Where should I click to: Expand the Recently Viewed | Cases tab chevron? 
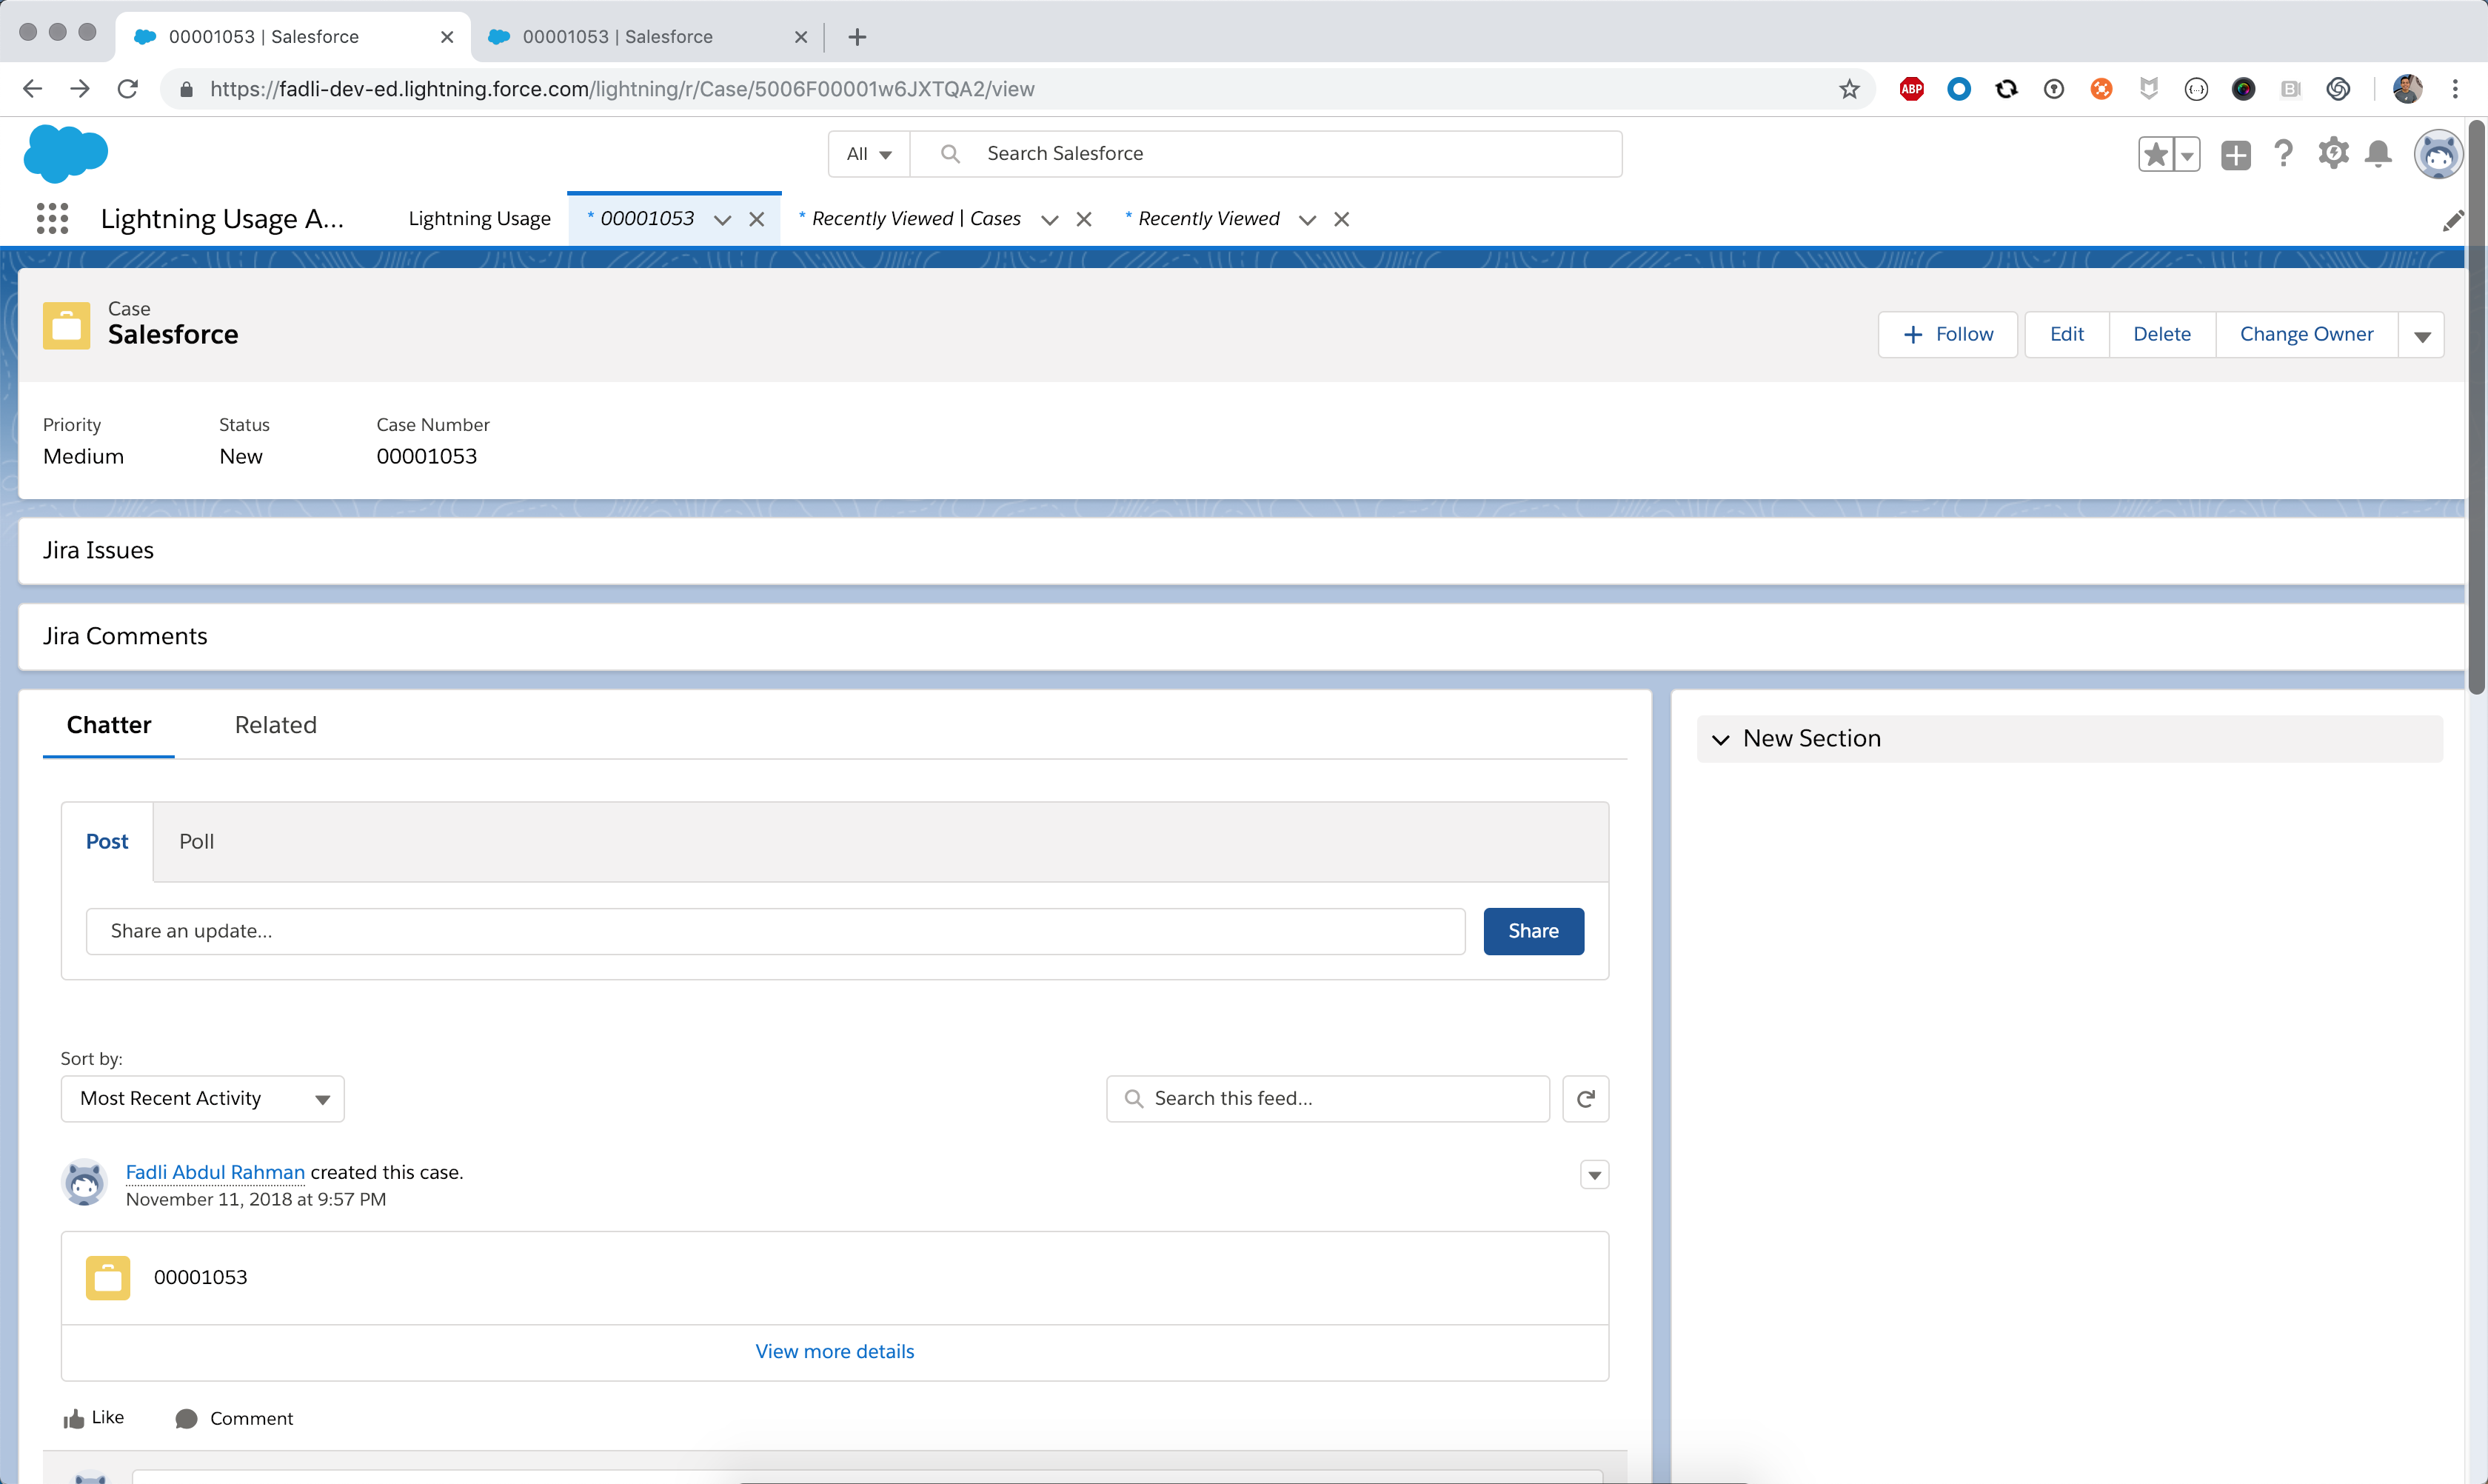click(1049, 219)
